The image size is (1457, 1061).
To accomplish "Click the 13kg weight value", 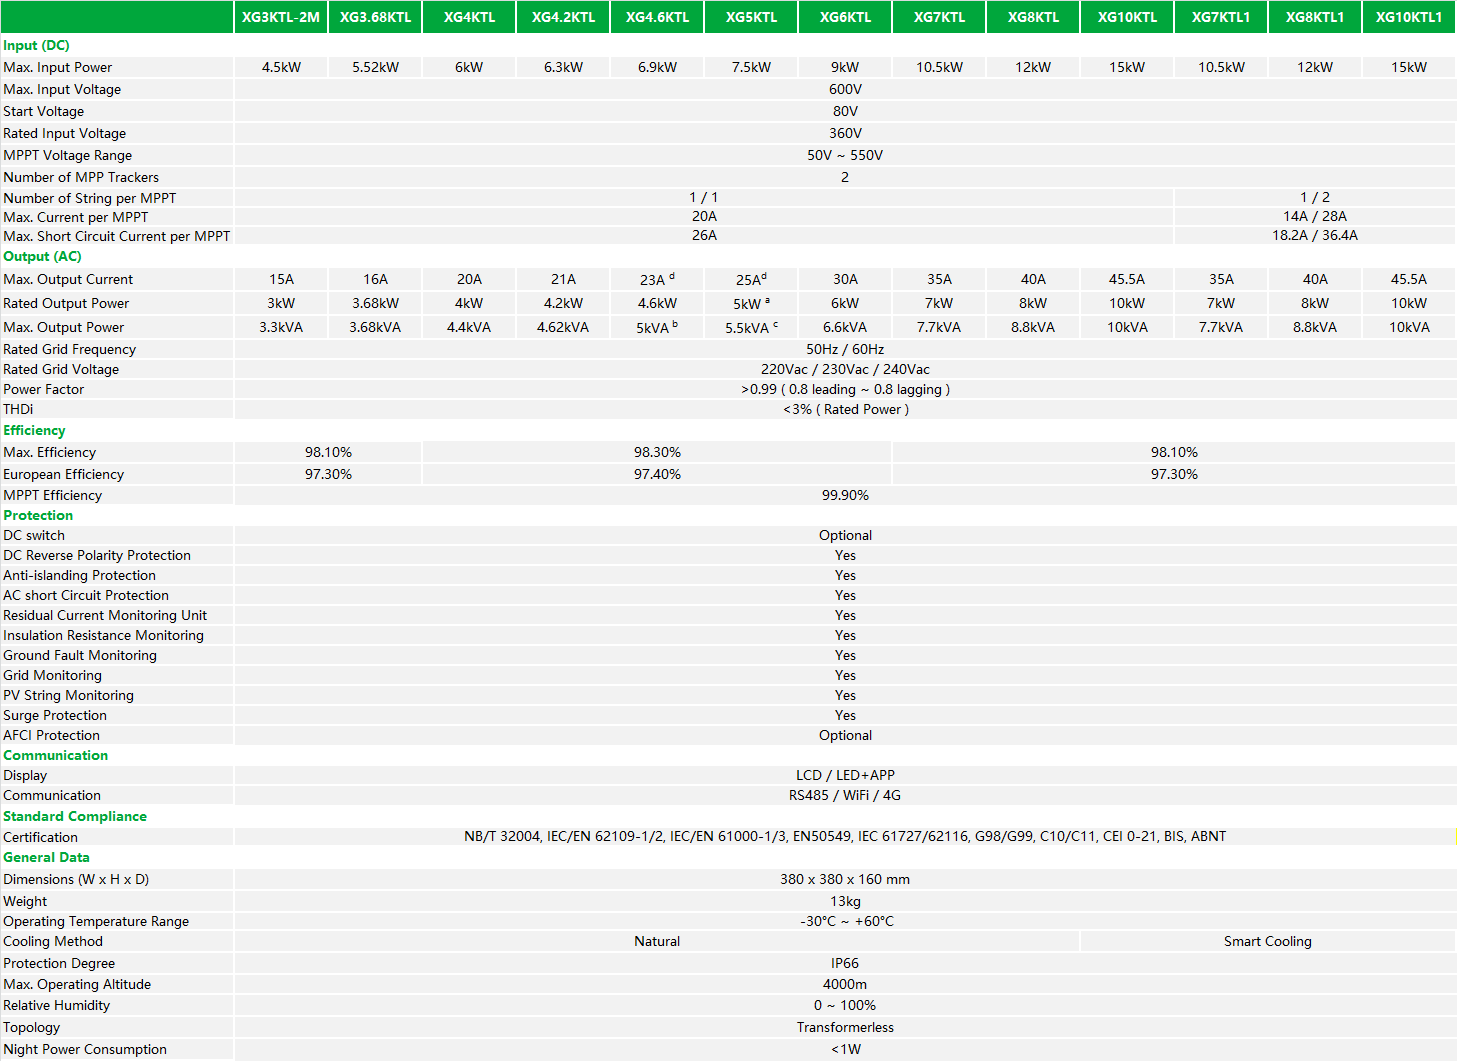I will coord(845,901).
